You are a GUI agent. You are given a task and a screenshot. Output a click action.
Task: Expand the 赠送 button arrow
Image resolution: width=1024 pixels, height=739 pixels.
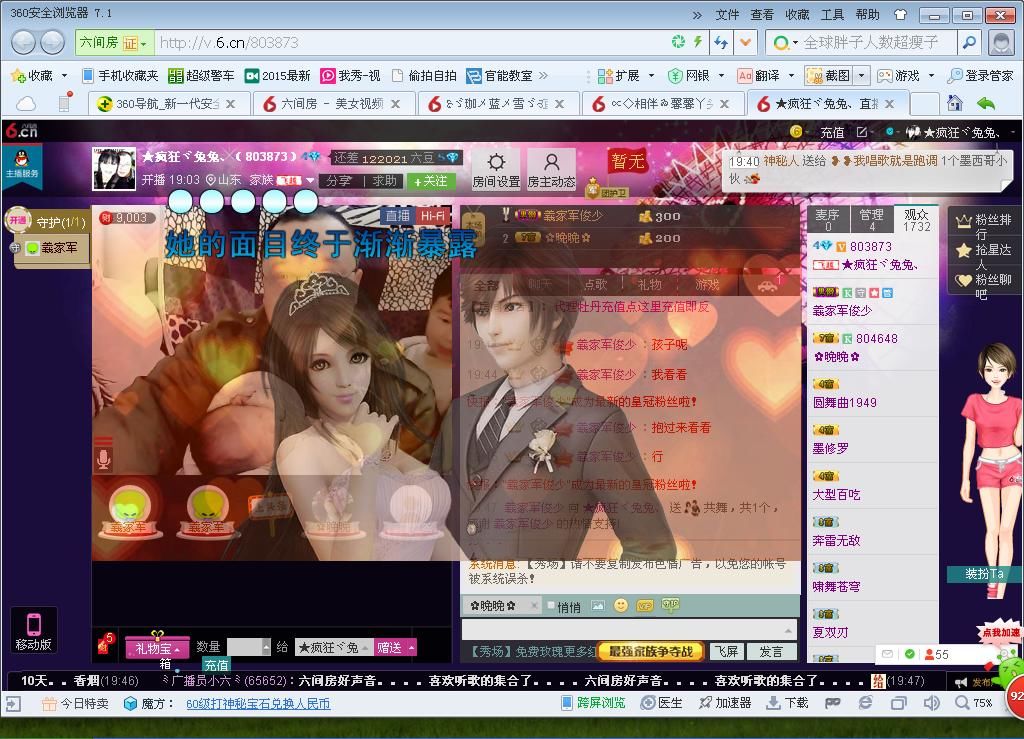(x=411, y=648)
